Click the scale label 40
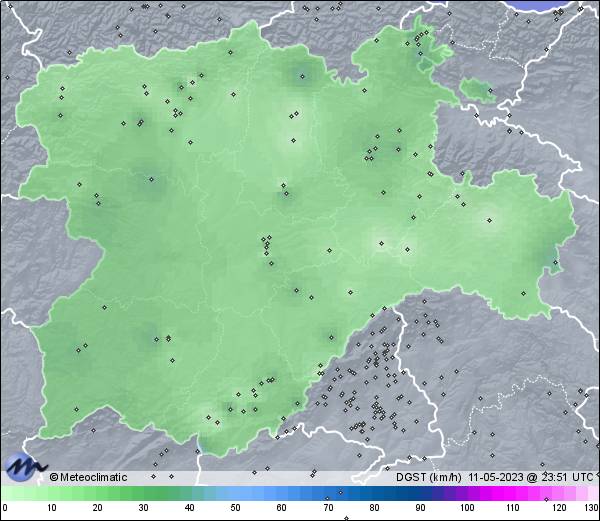 pos(189,508)
